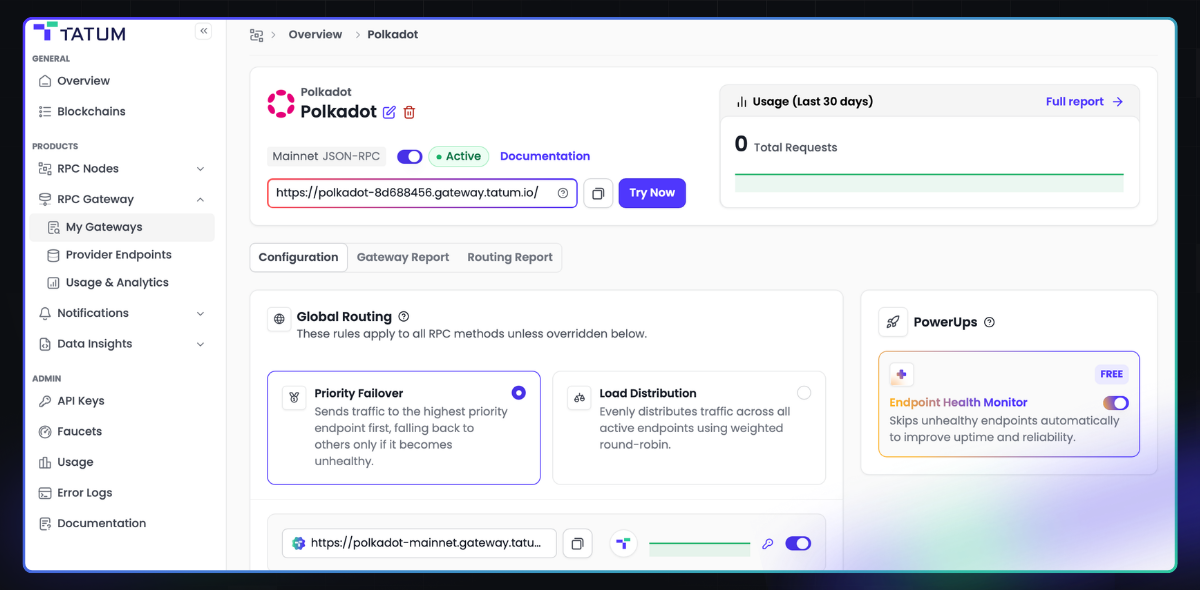Screen dimensions: 1200x590
Task: Click the PowerUps rocket icon
Action: click(x=893, y=322)
